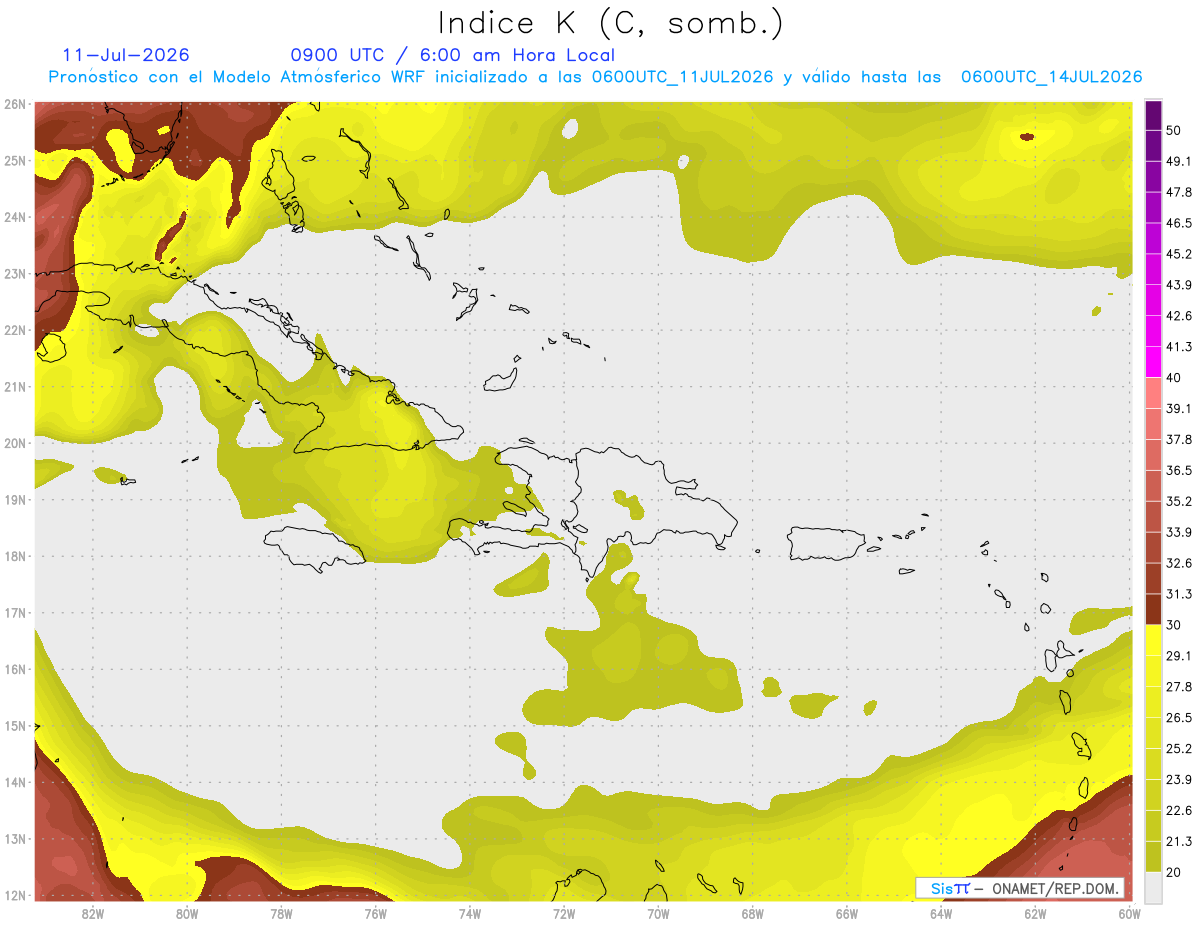
Task: Click the latitude label '21N'
Action: [14, 387]
